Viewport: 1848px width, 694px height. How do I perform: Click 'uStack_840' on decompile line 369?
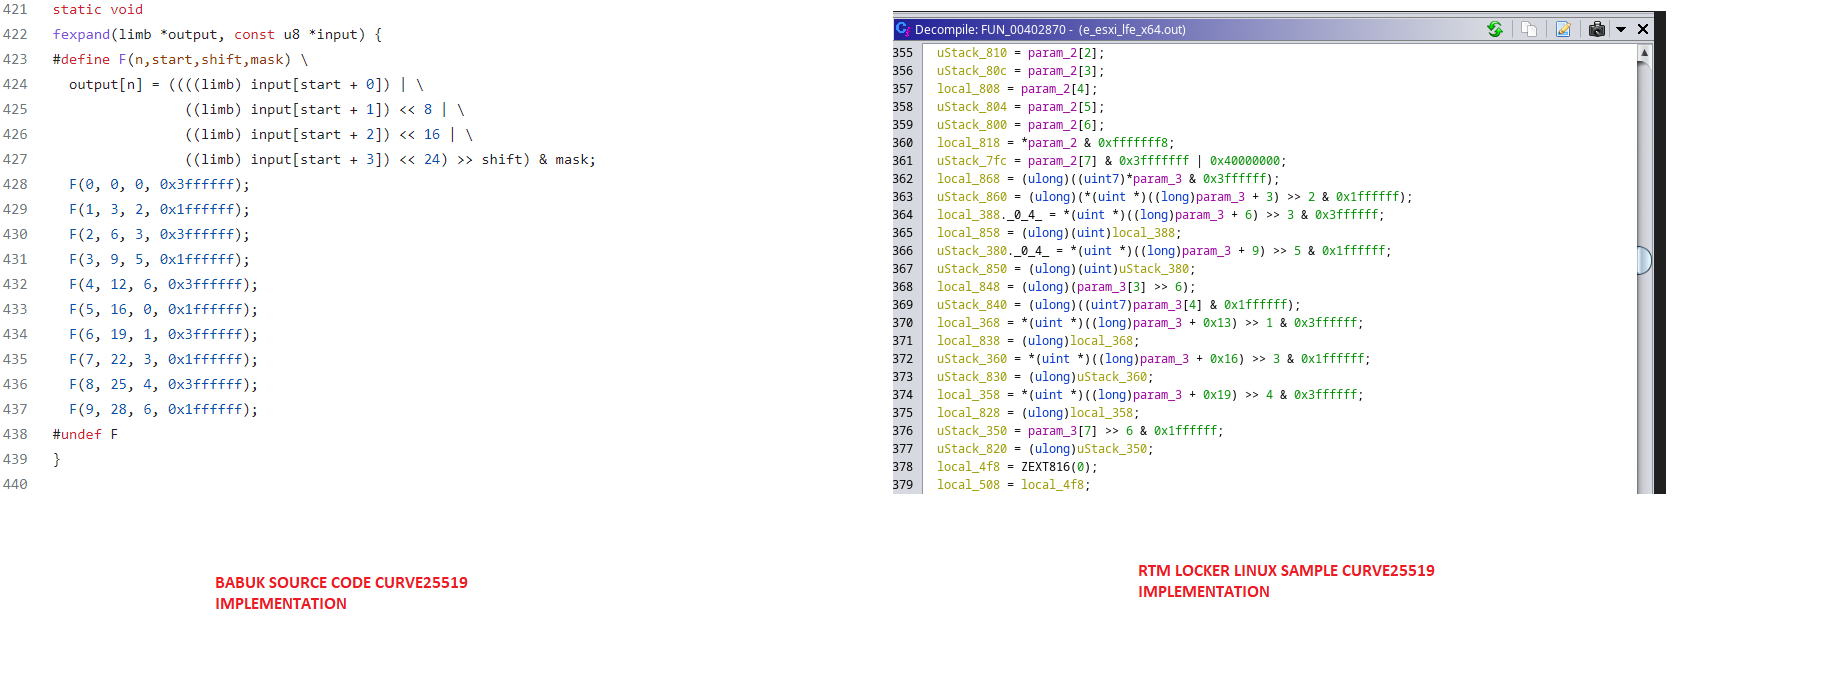tap(971, 305)
